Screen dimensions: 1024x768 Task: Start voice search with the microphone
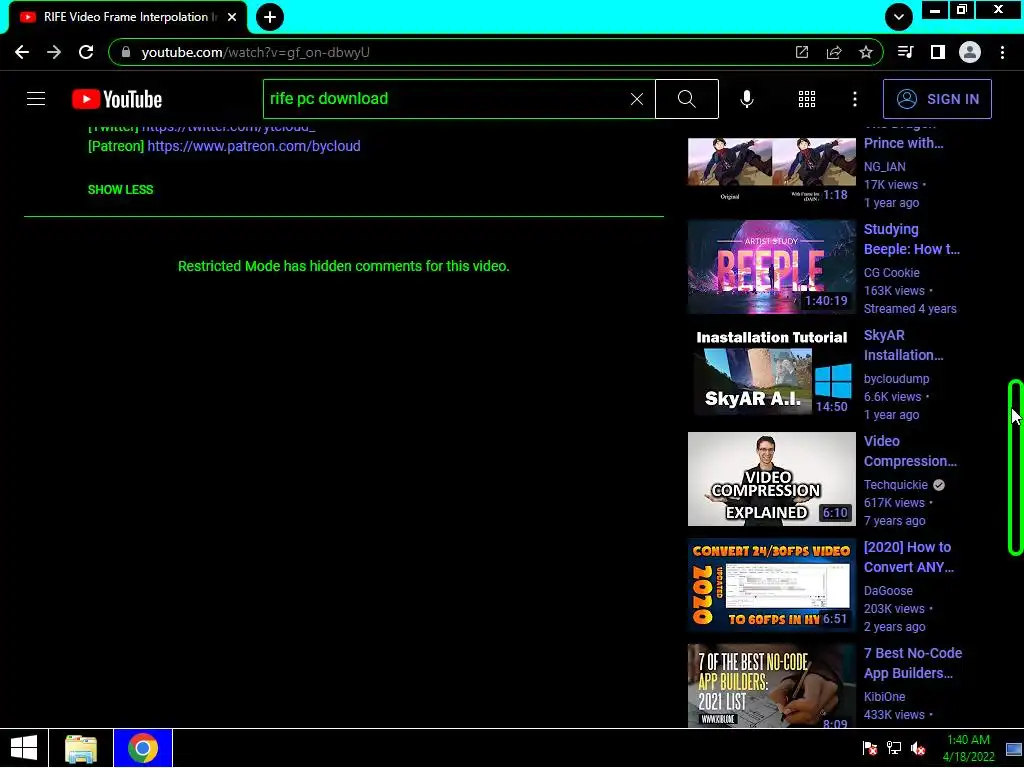[747, 99]
